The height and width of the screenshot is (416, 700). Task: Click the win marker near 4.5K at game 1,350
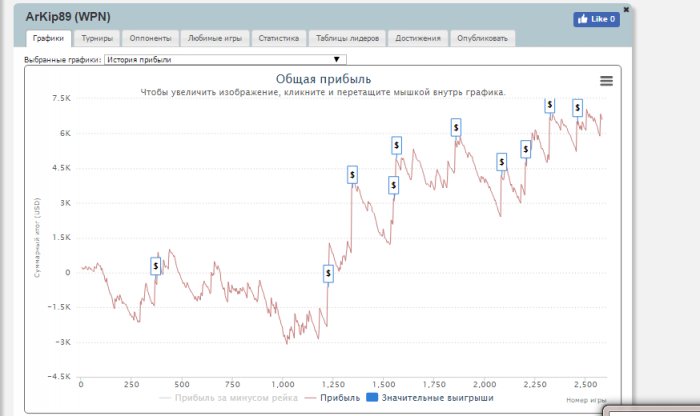click(352, 175)
